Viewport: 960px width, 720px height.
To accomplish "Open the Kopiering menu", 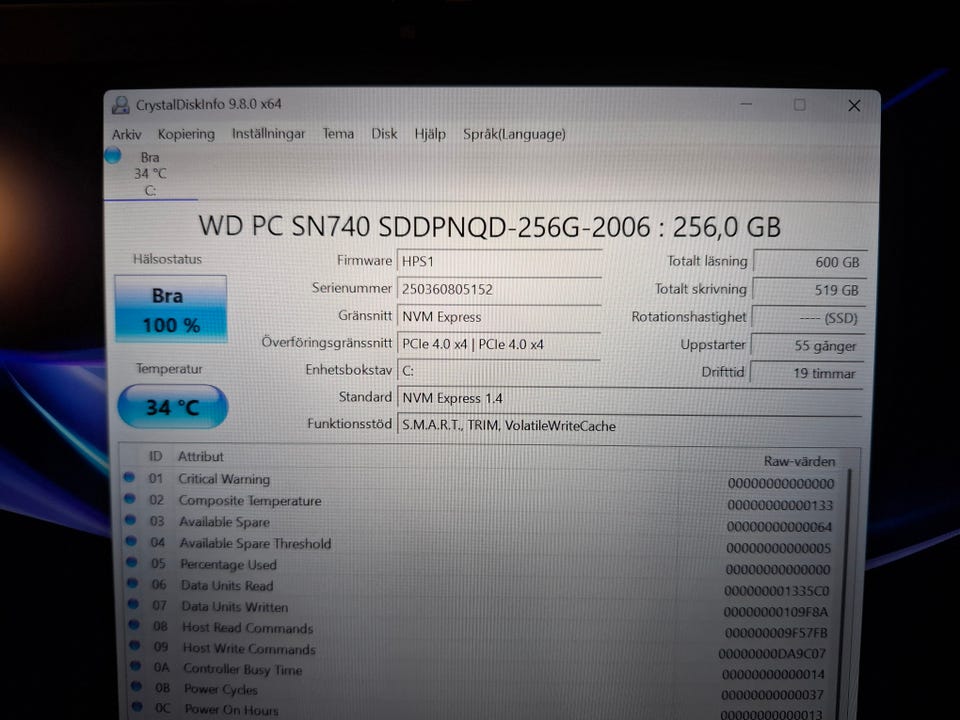I will click(186, 134).
